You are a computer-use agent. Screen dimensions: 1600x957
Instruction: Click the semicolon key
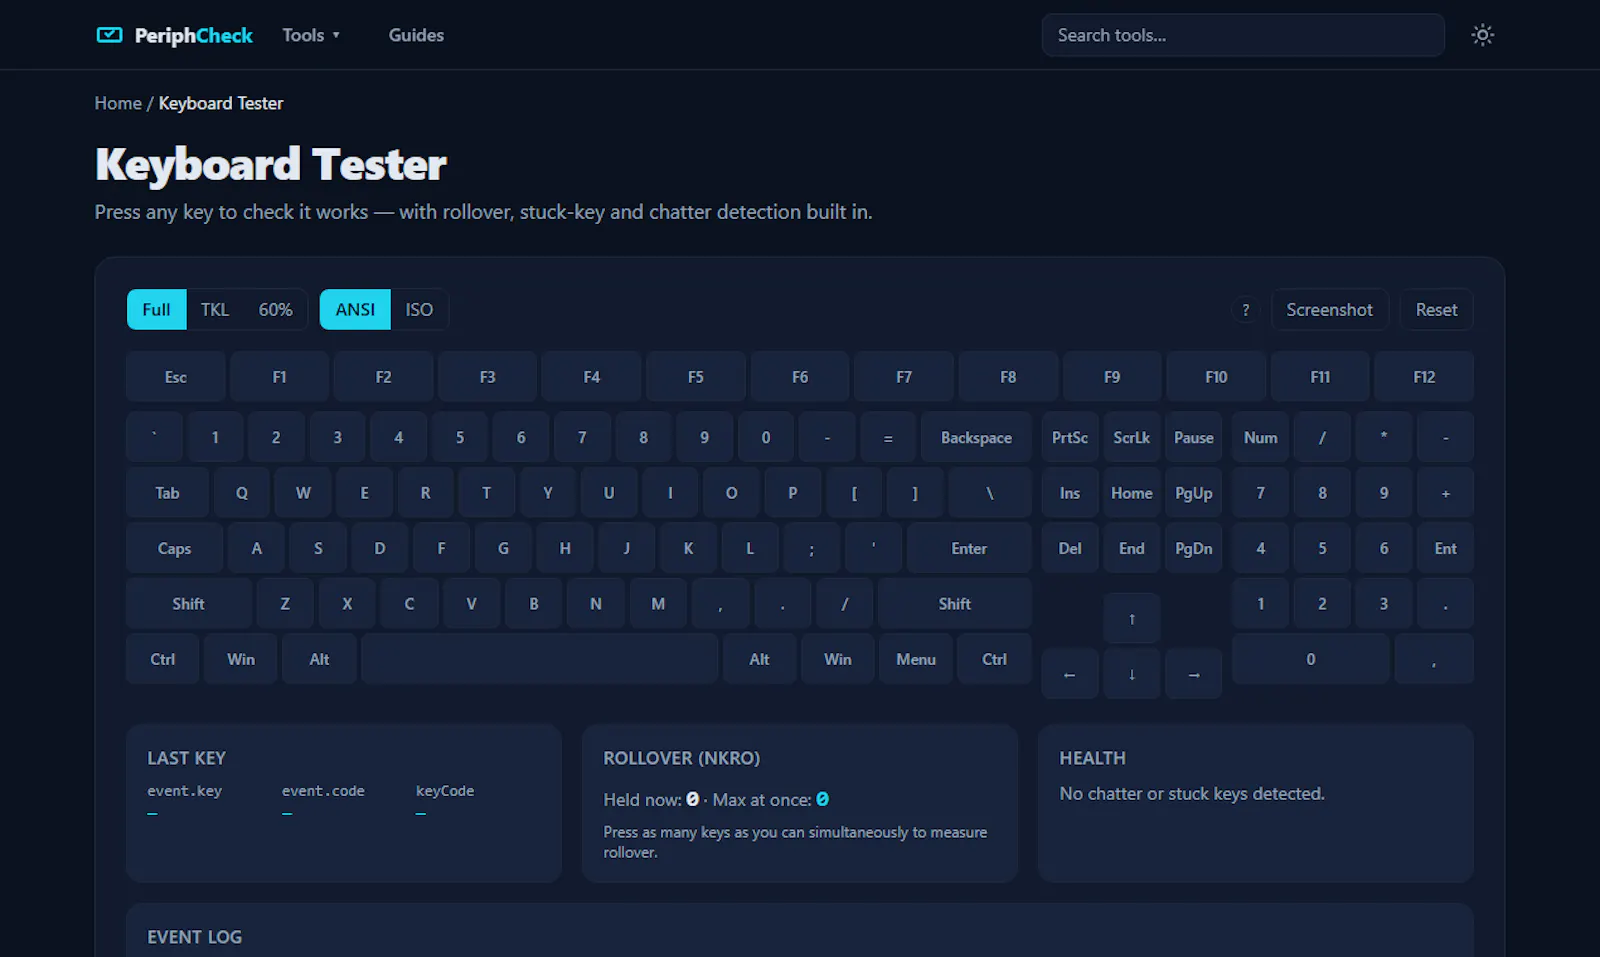click(x=812, y=549)
